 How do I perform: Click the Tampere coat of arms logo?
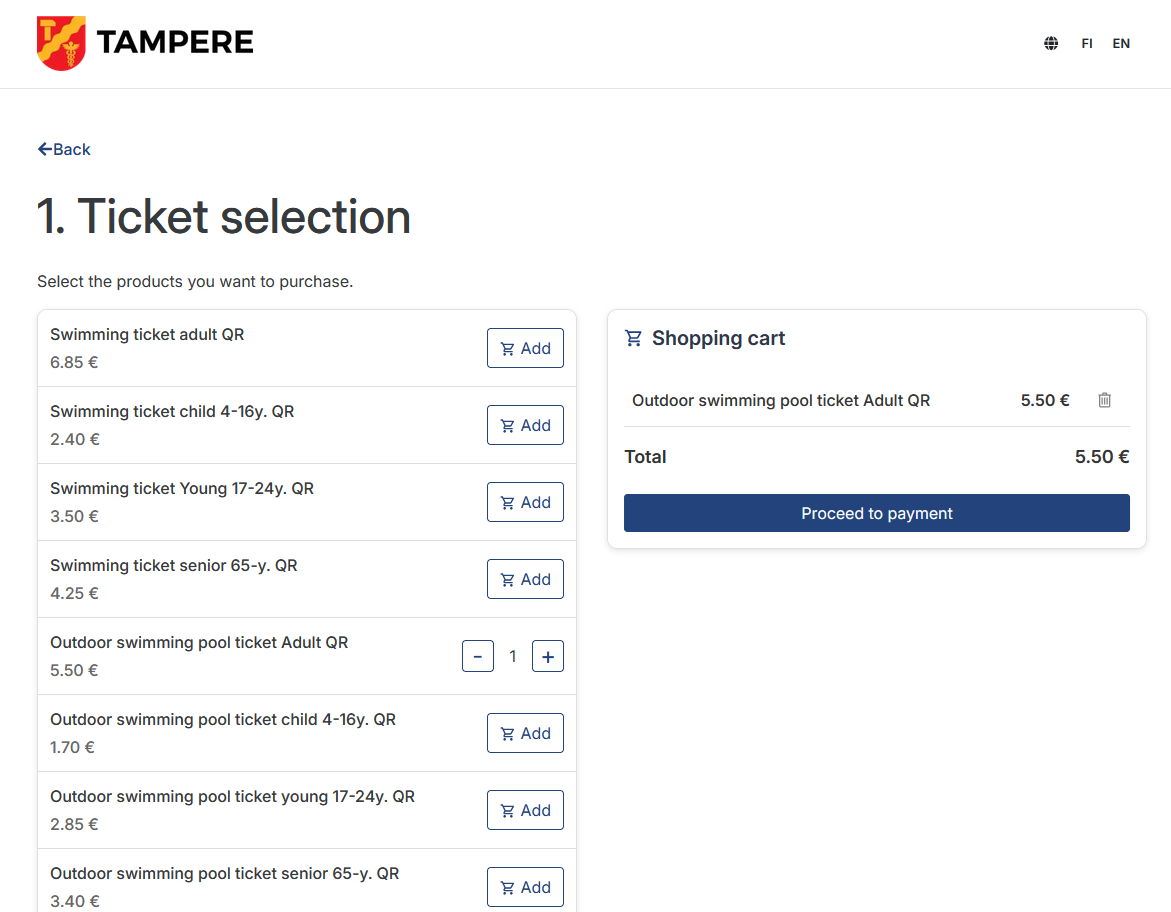(x=61, y=43)
